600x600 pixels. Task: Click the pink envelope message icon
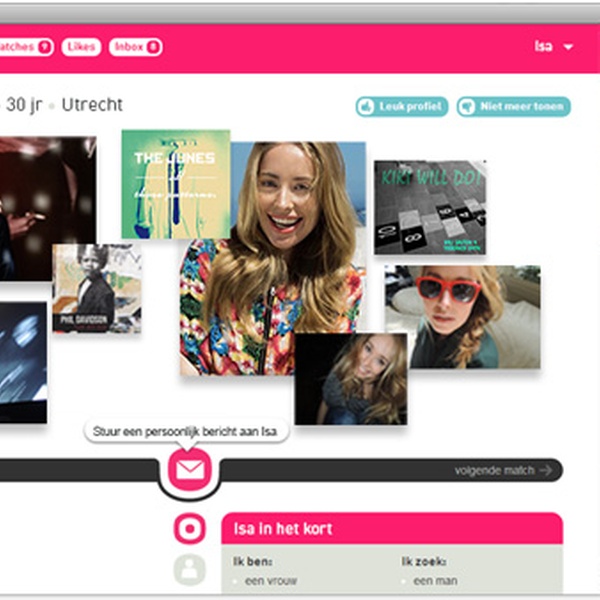(x=191, y=469)
